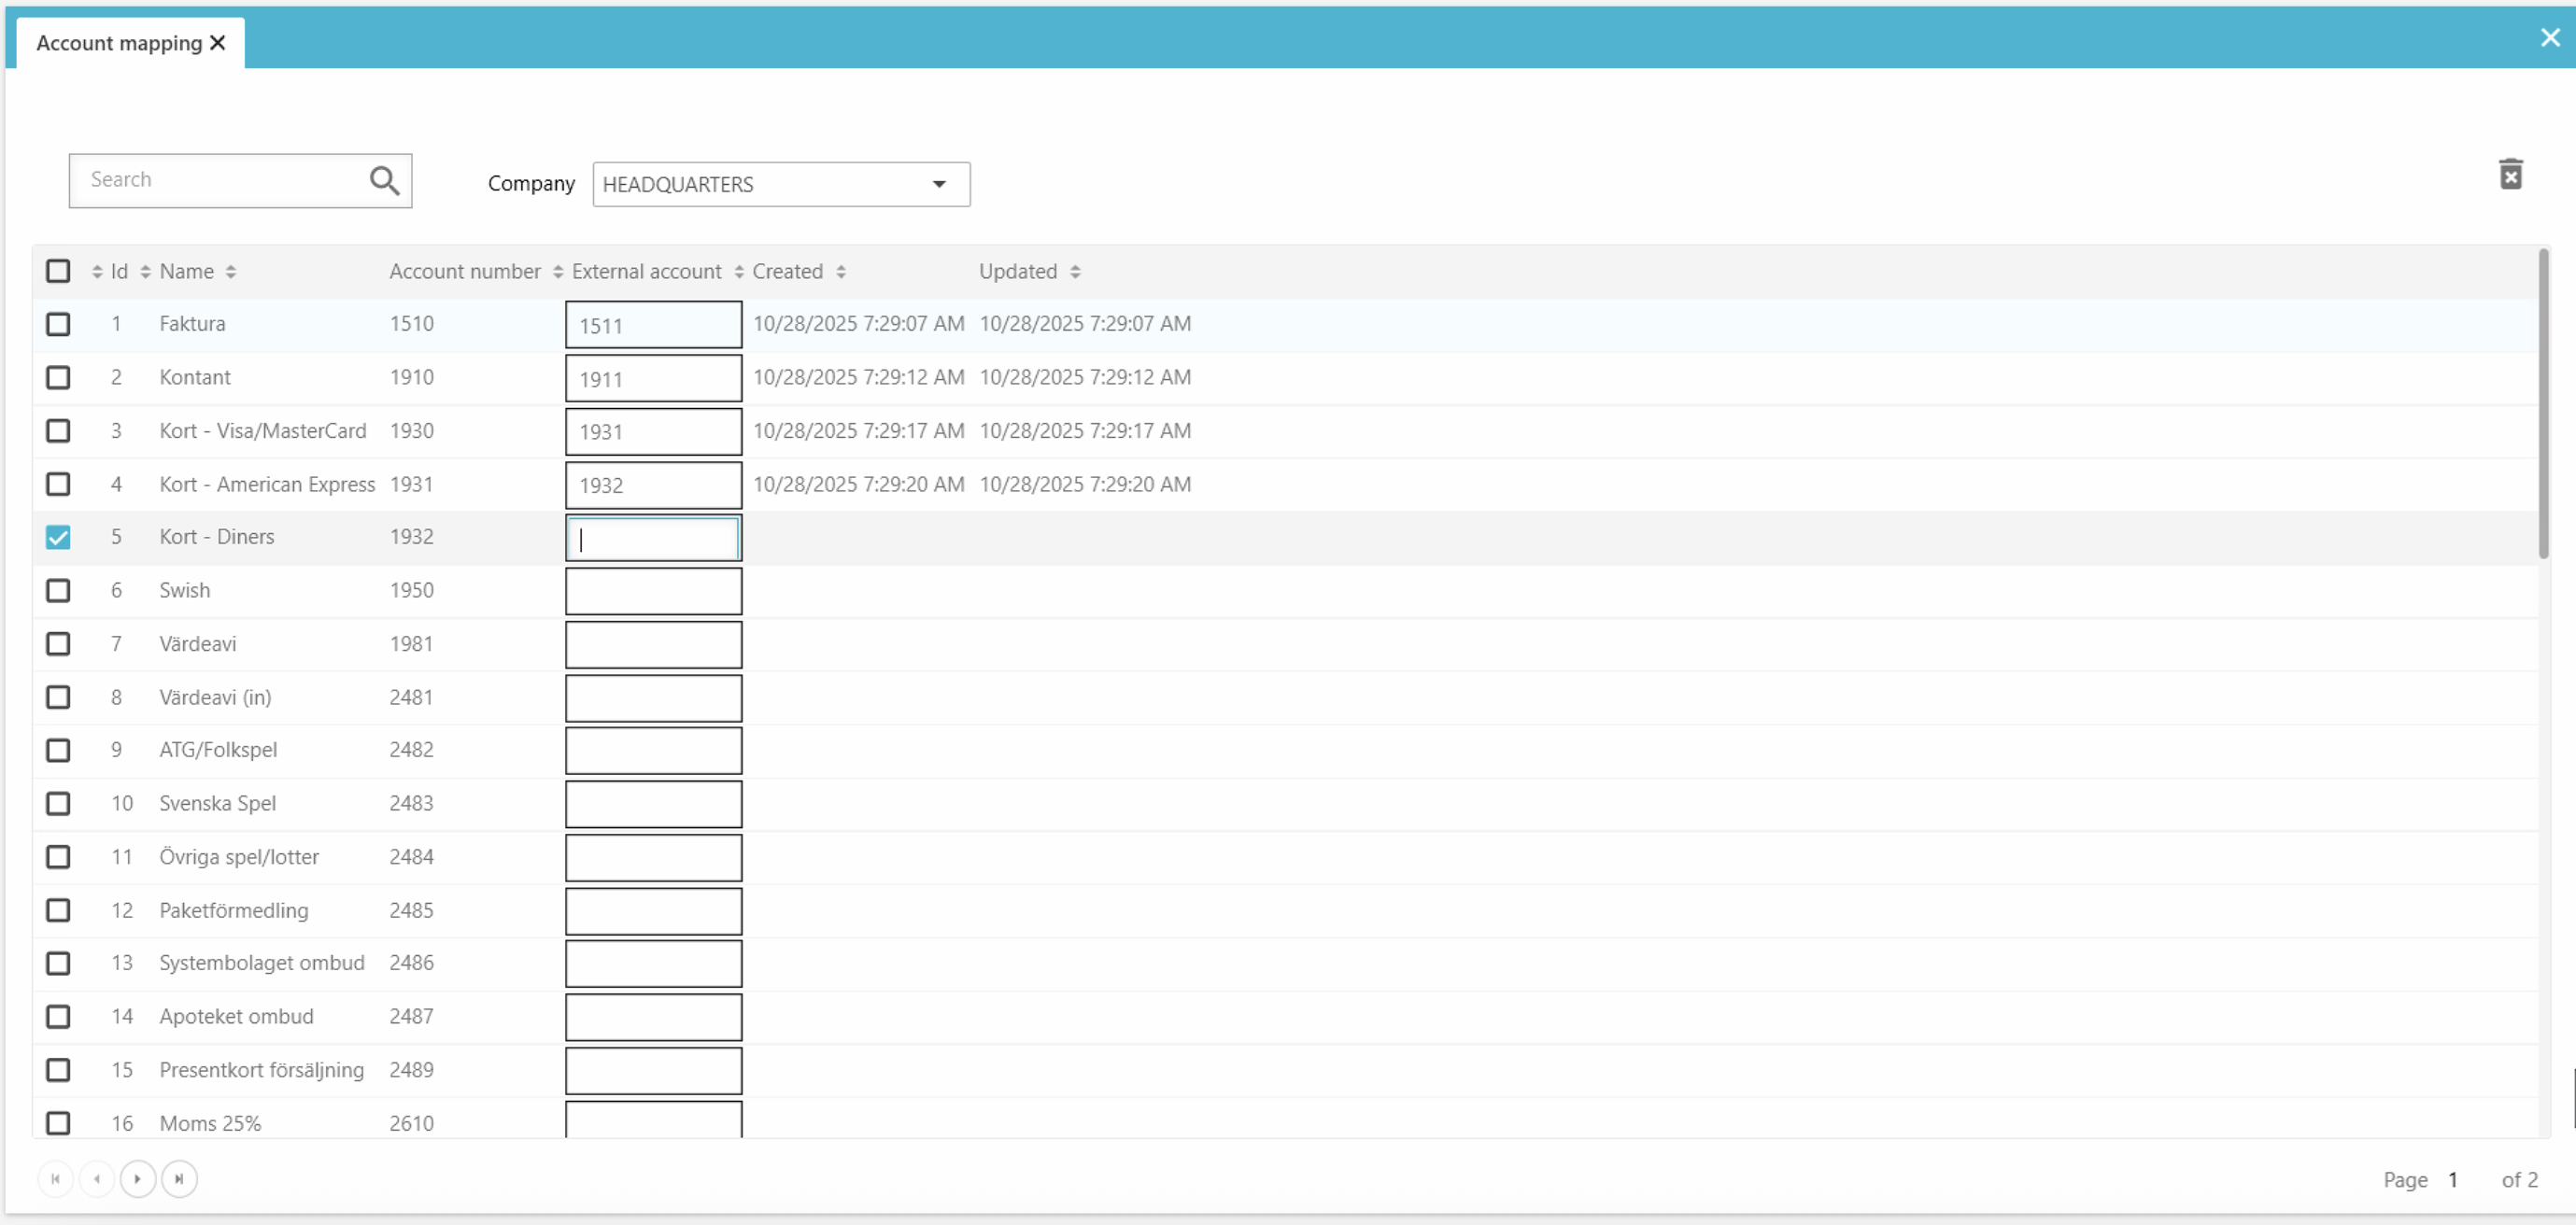Sort by Updated column arrows
This screenshot has width=2576, height=1225.
tap(1075, 272)
